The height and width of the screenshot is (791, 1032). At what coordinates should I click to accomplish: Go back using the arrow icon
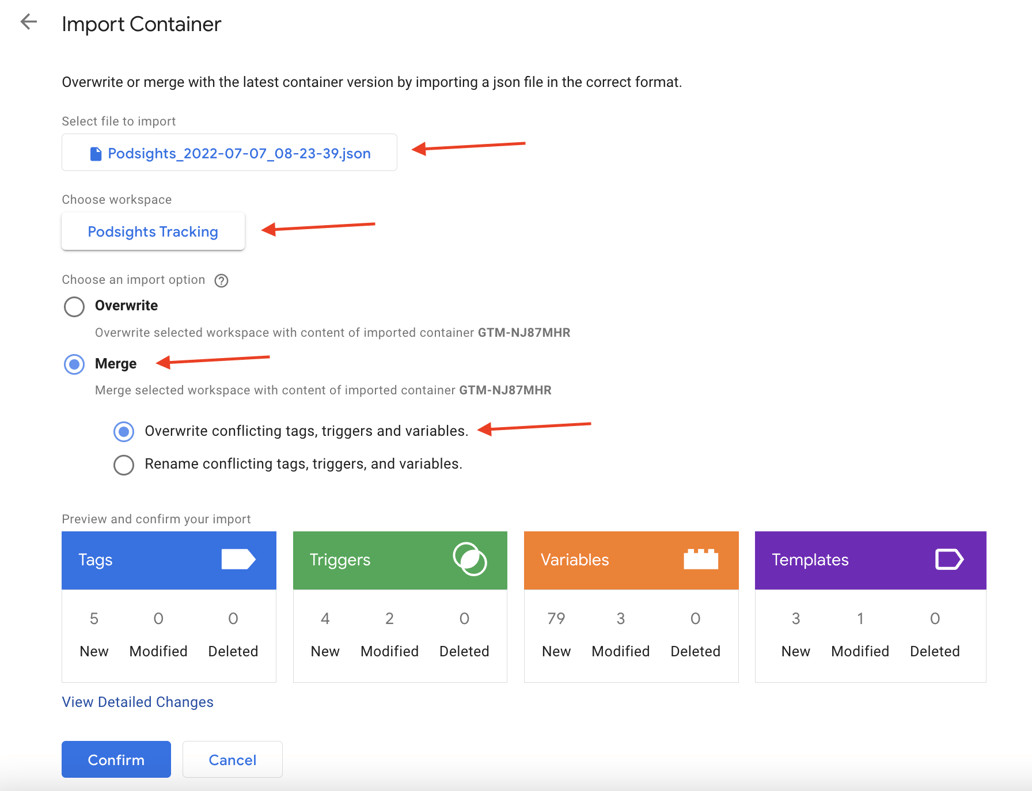tap(28, 22)
